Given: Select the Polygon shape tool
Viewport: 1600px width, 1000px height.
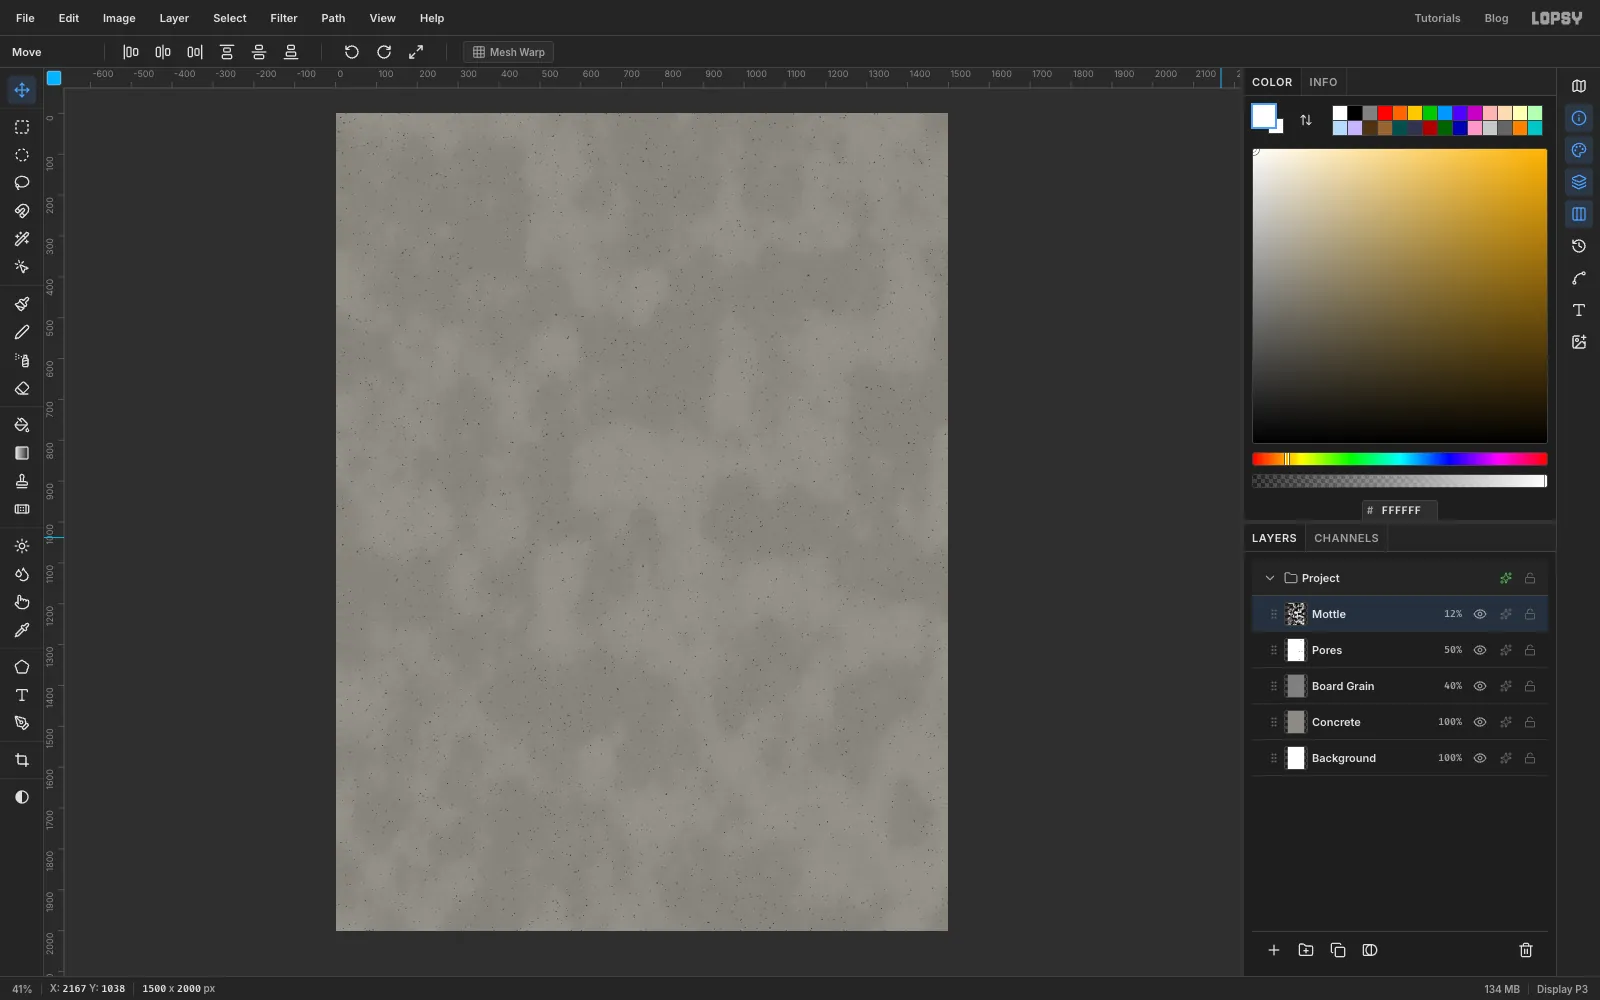Looking at the screenshot, I should [21, 667].
